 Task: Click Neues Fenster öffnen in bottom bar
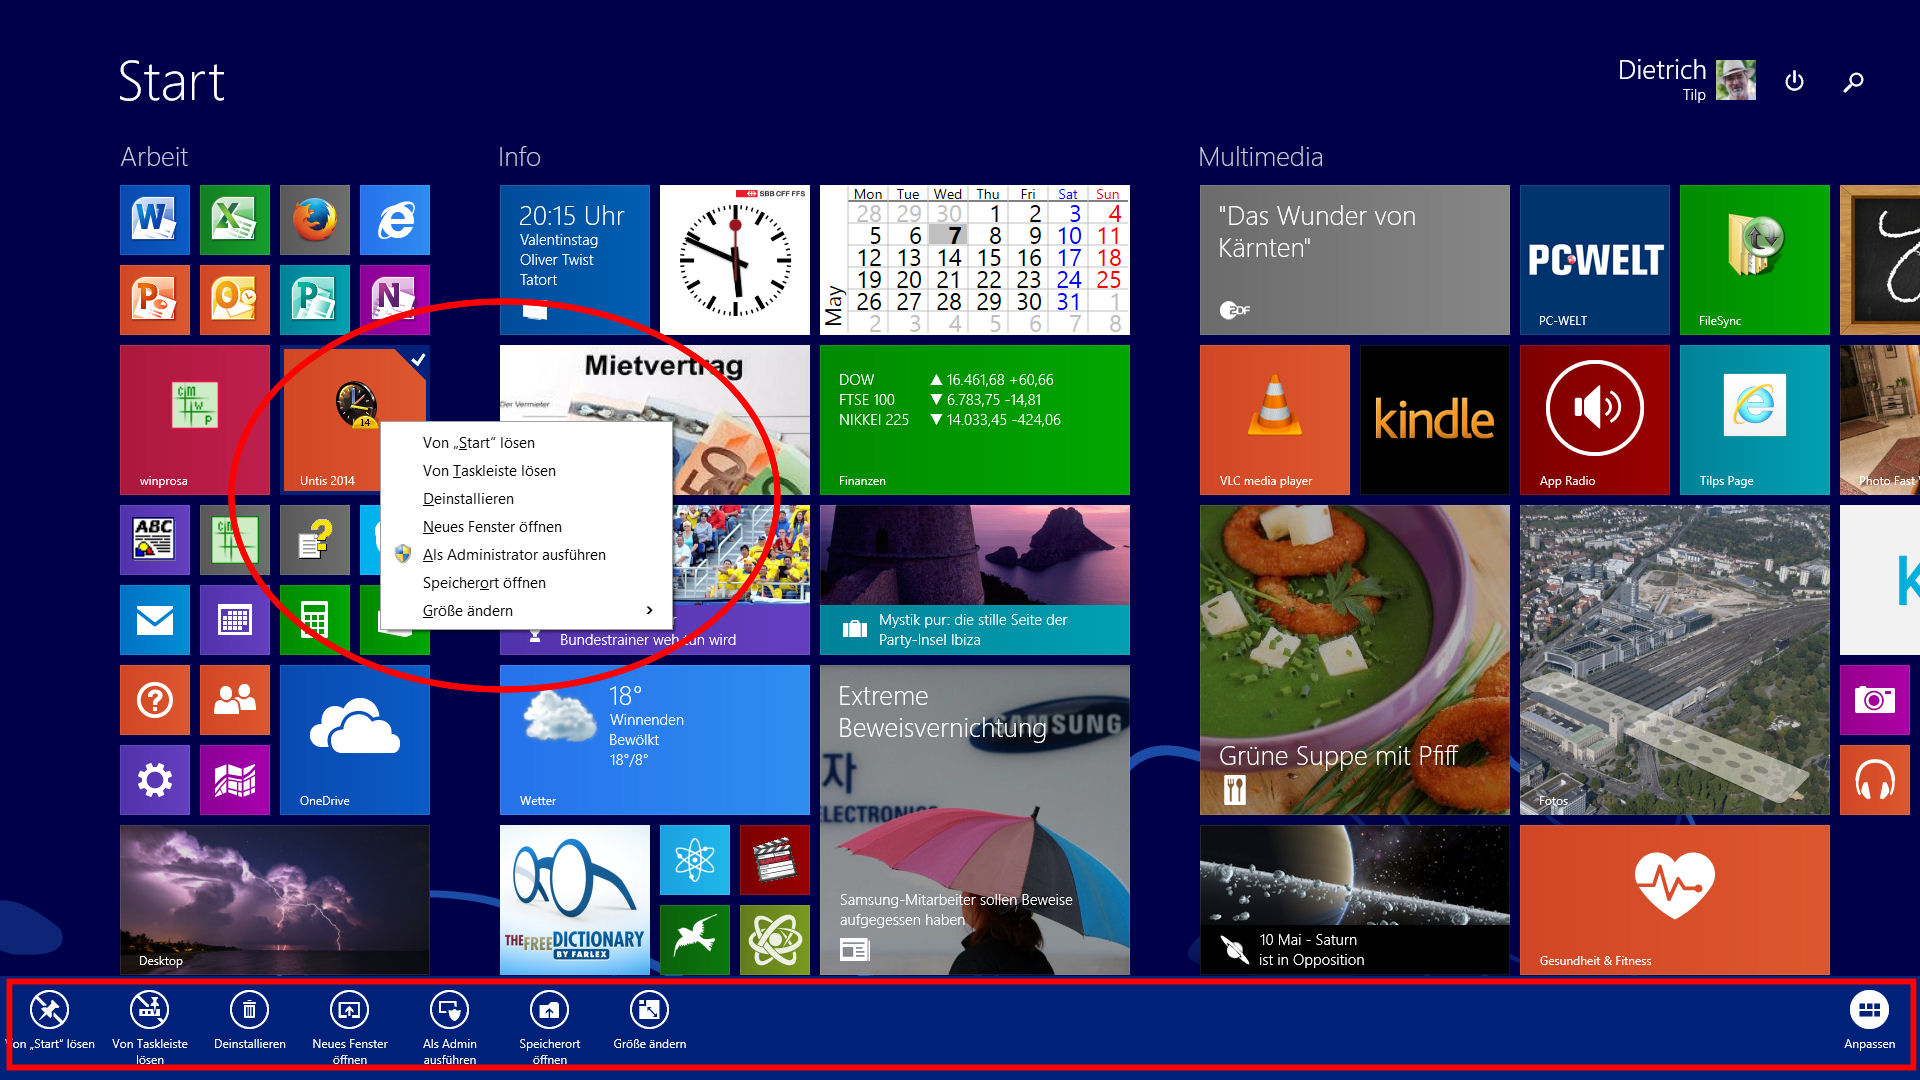pyautogui.click(x=349, y=1011)
